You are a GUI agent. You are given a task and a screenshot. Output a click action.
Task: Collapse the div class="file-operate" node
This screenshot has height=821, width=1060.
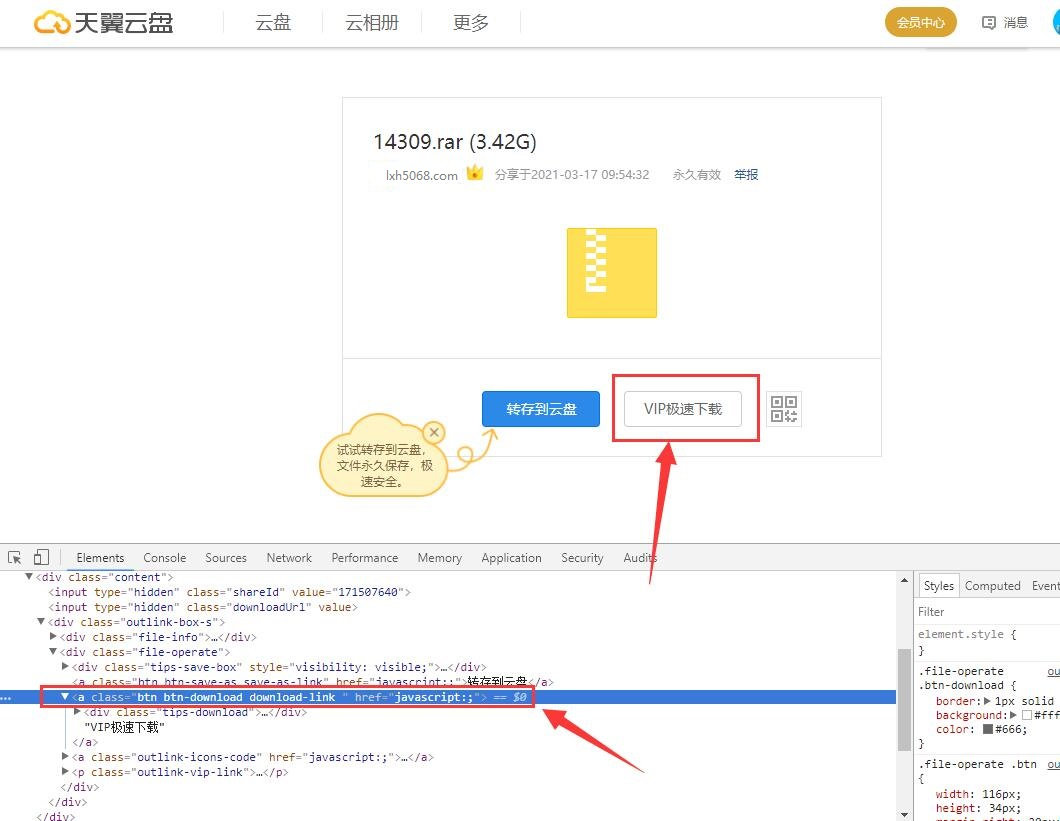tap(53, 651)
